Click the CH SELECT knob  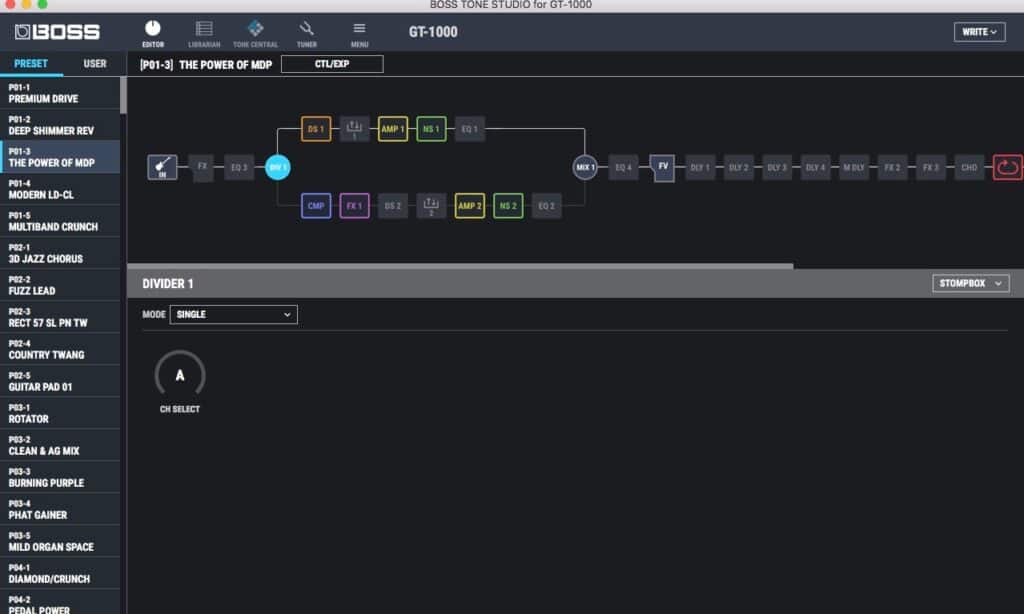tap(180, 376)
